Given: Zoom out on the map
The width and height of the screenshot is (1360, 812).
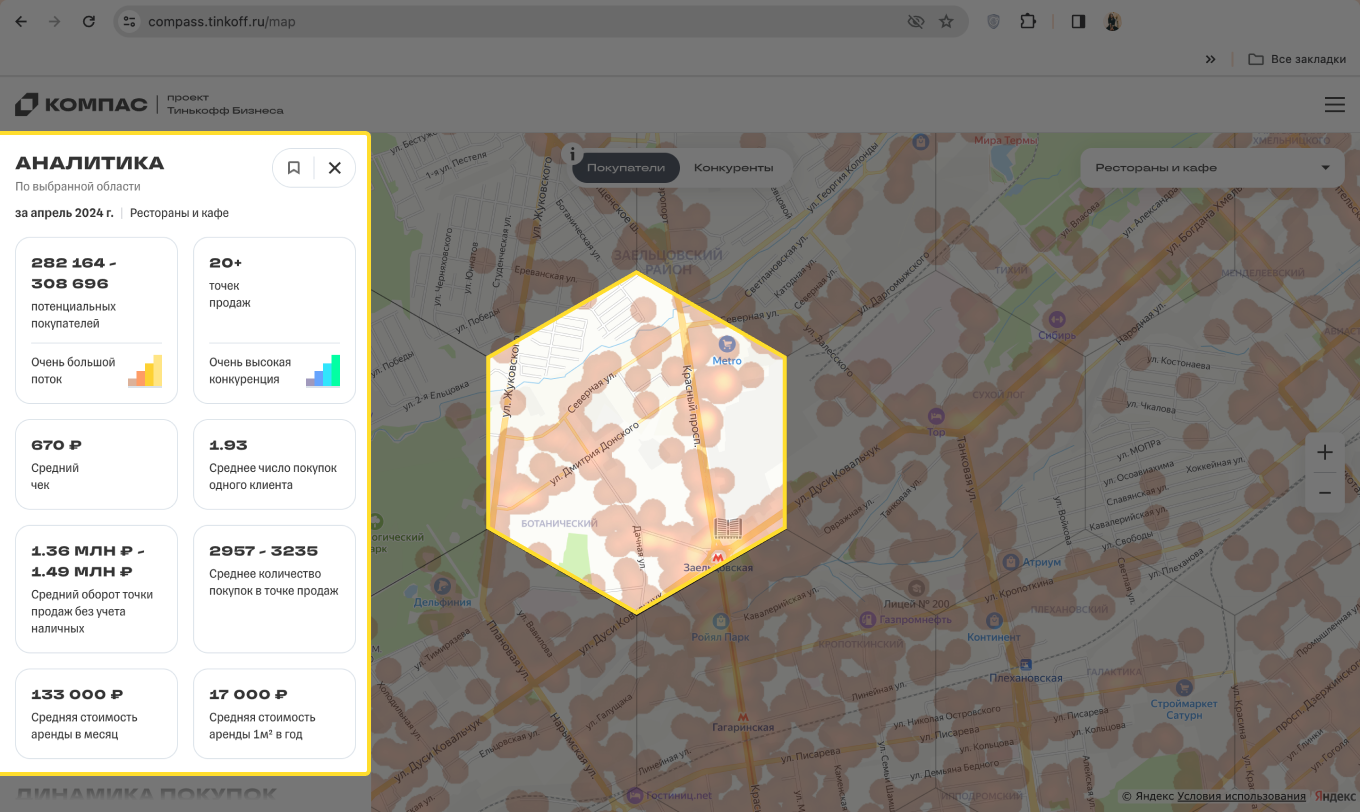Looking at the screenshot, I should click(1324, 493).
